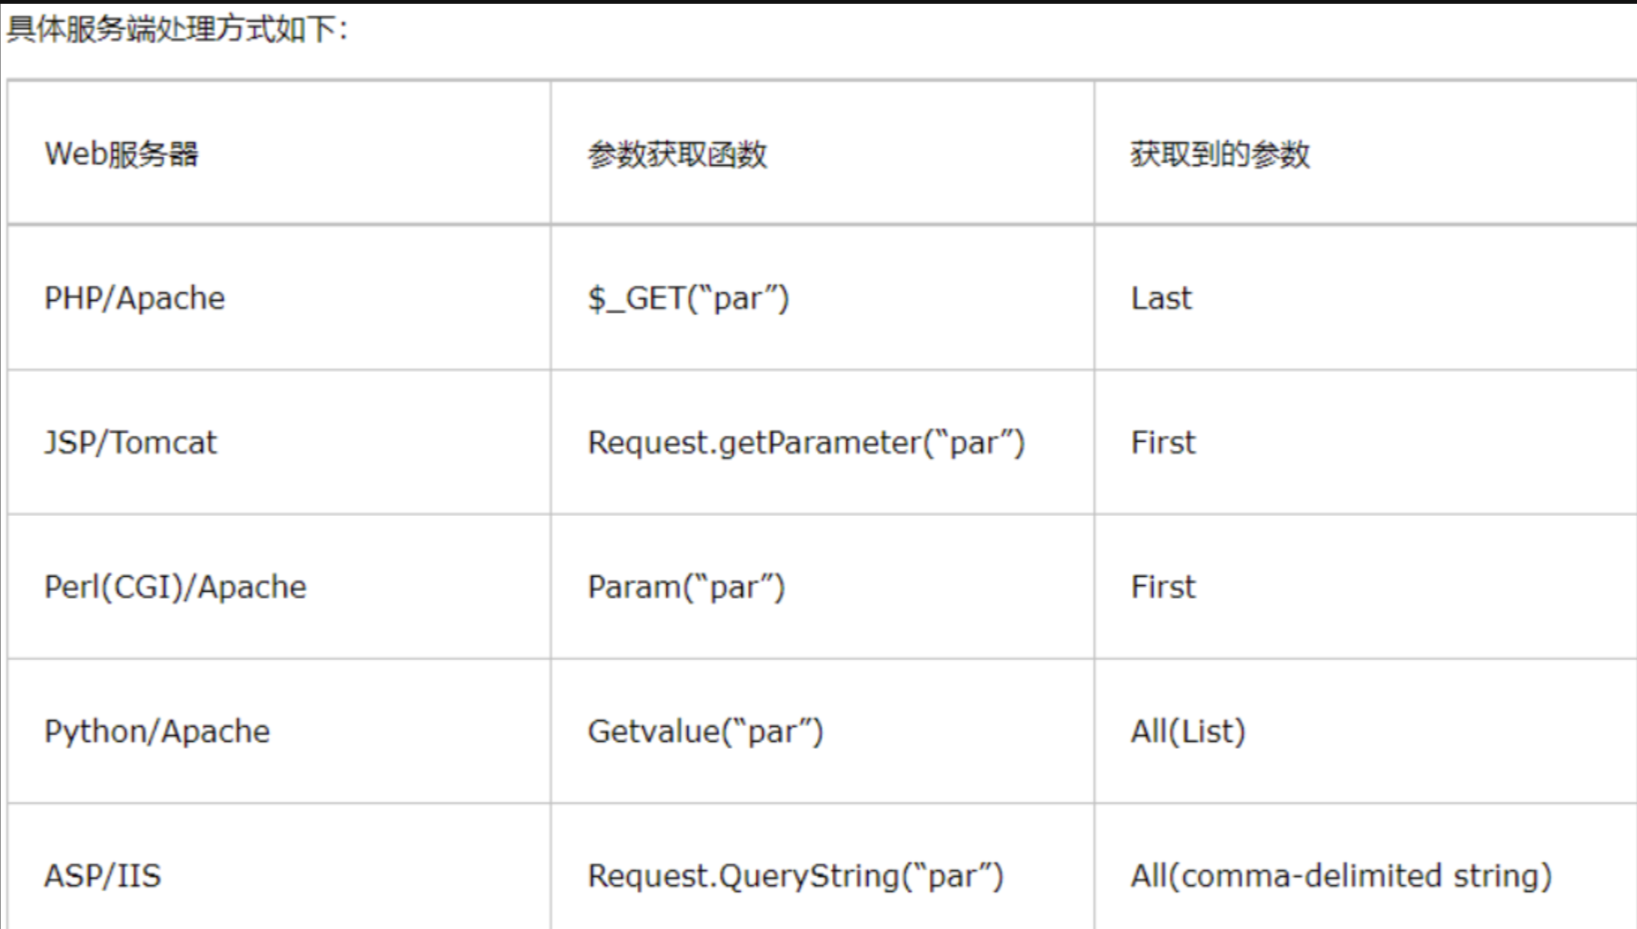Click the $_GET("par") function cell
Screen dimensions: 1637x929
[x=688, y=298]
